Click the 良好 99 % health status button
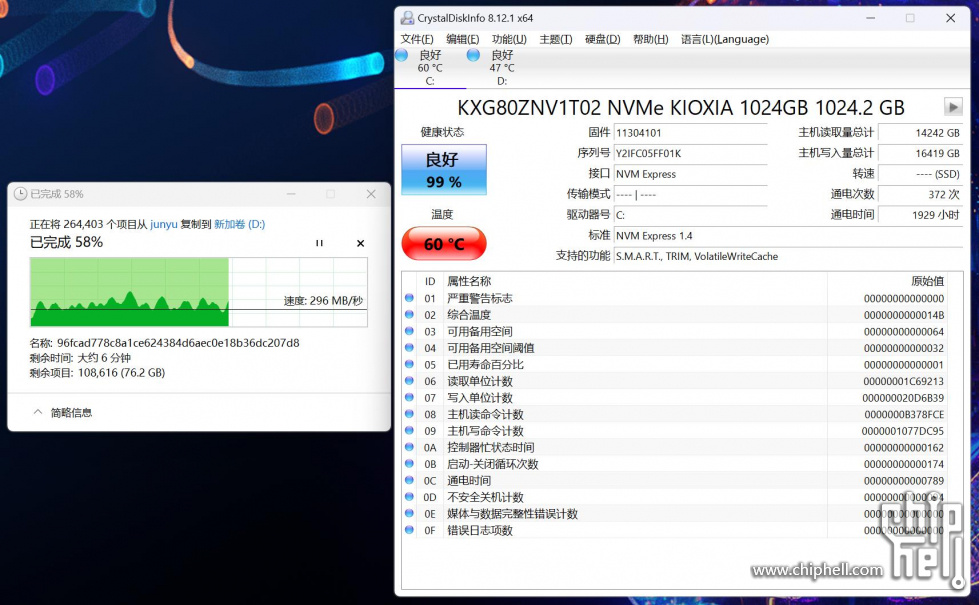 (444, 170)
